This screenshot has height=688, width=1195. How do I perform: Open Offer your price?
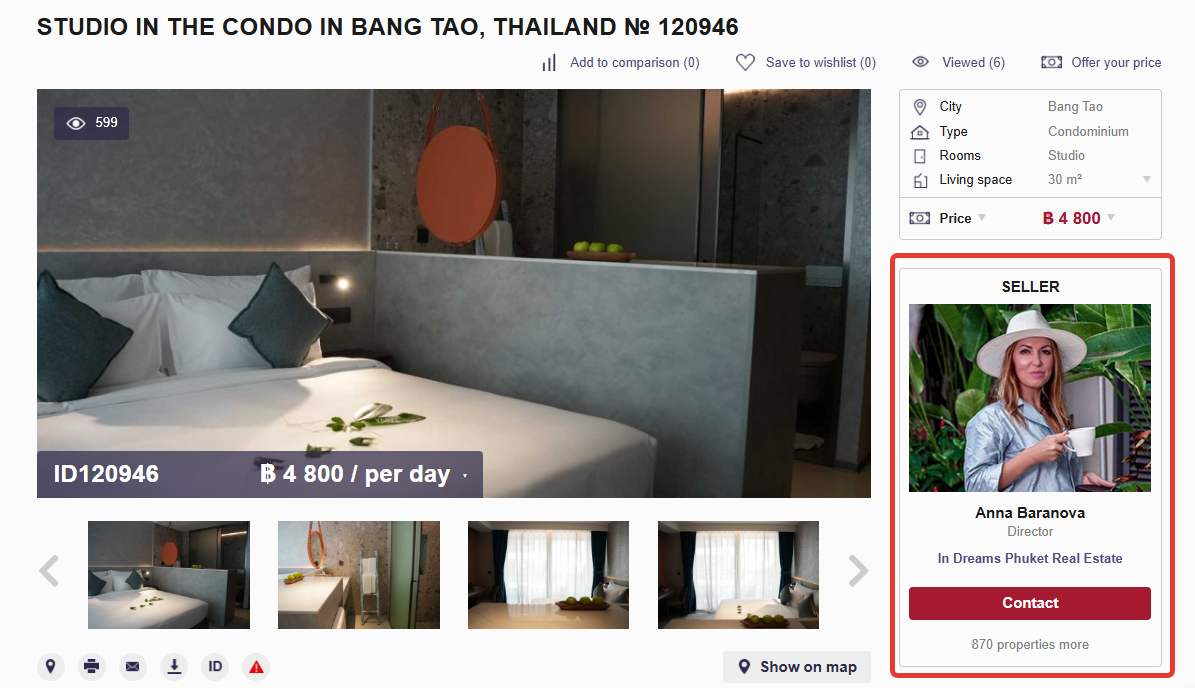1101,62
